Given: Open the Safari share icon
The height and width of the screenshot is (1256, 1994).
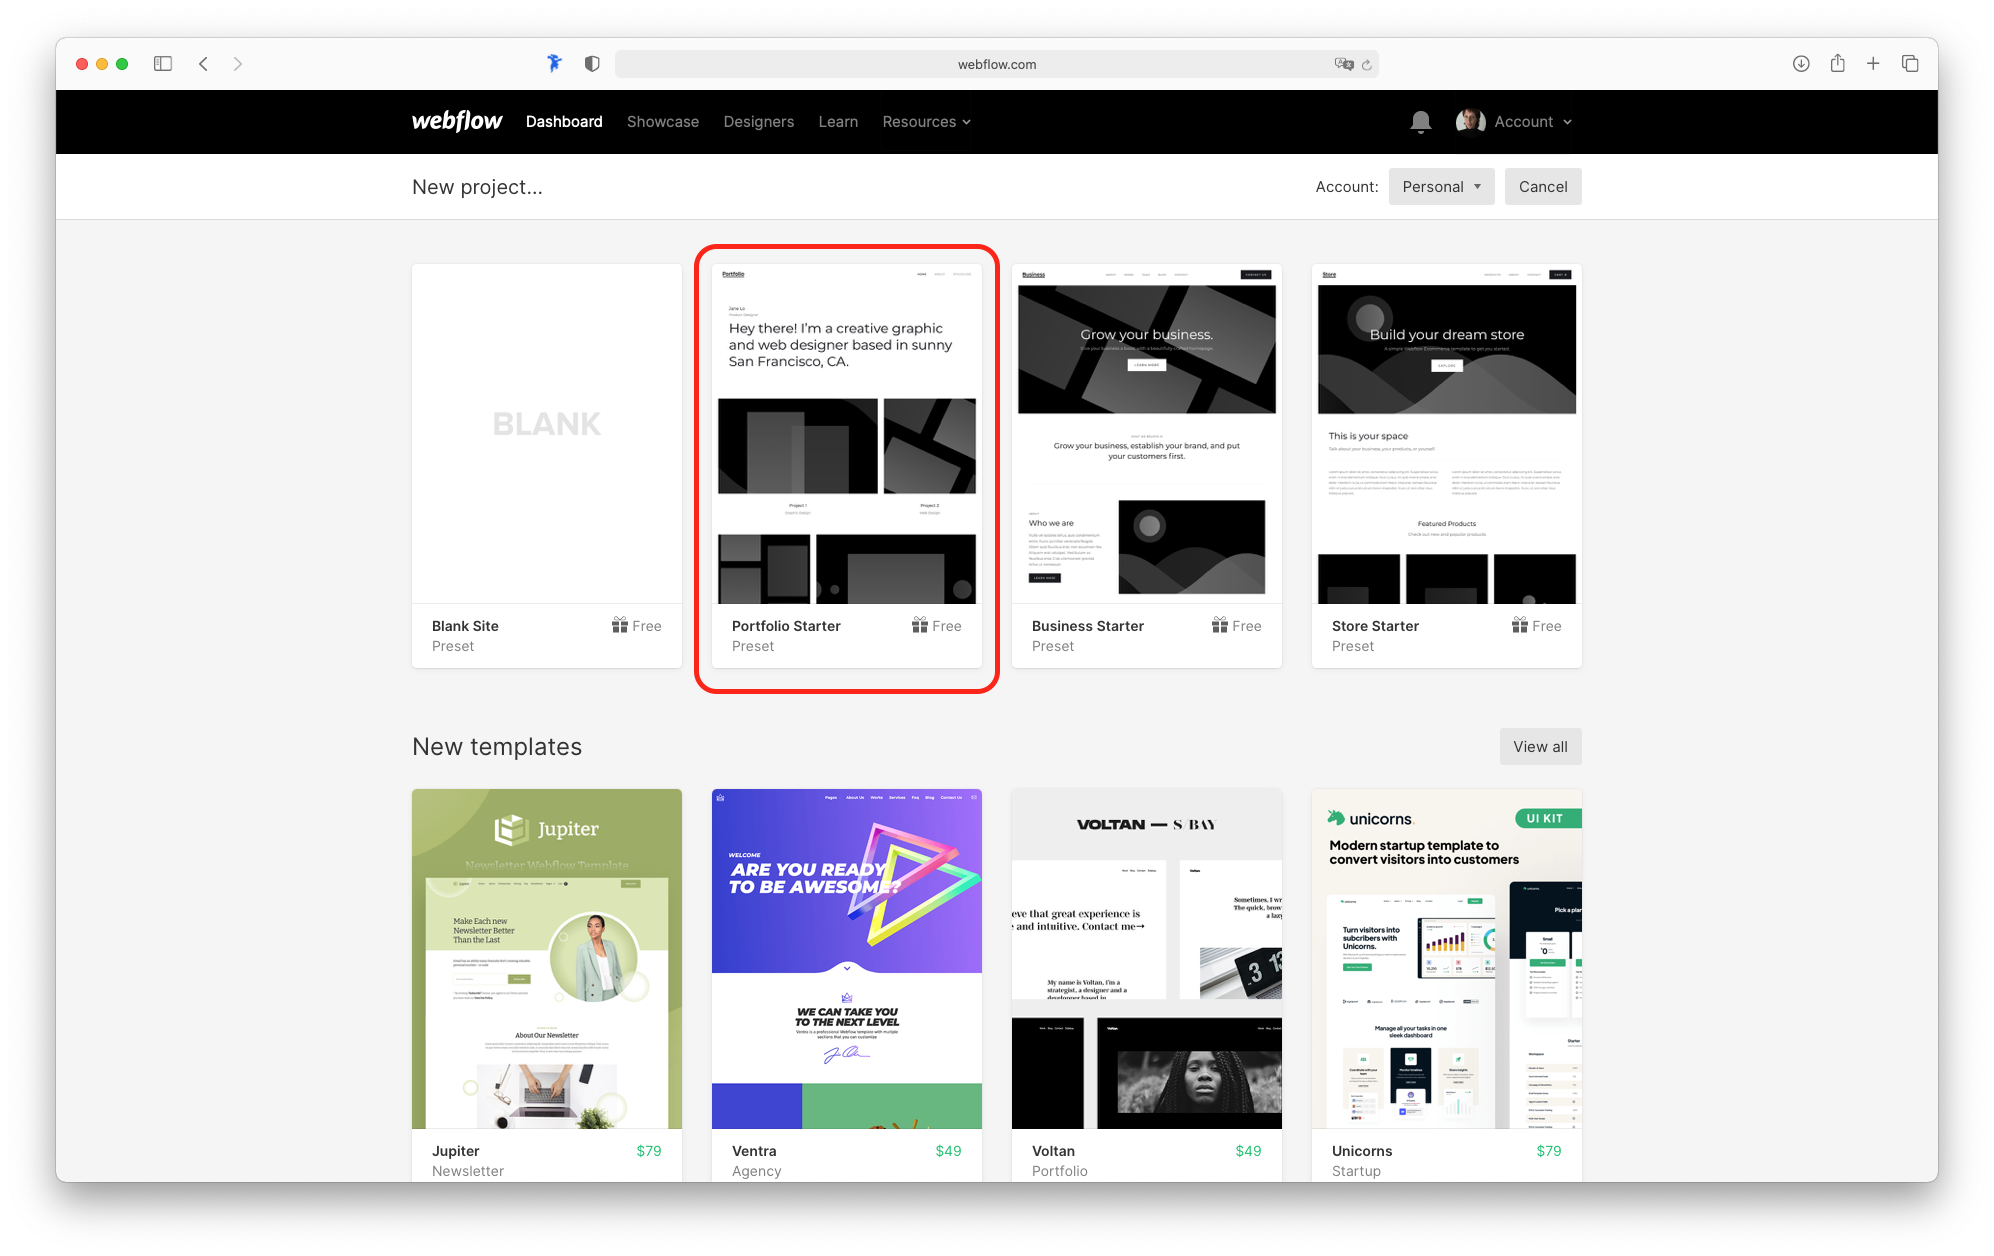Looking at the screenshot, I should click(1837, 63).
